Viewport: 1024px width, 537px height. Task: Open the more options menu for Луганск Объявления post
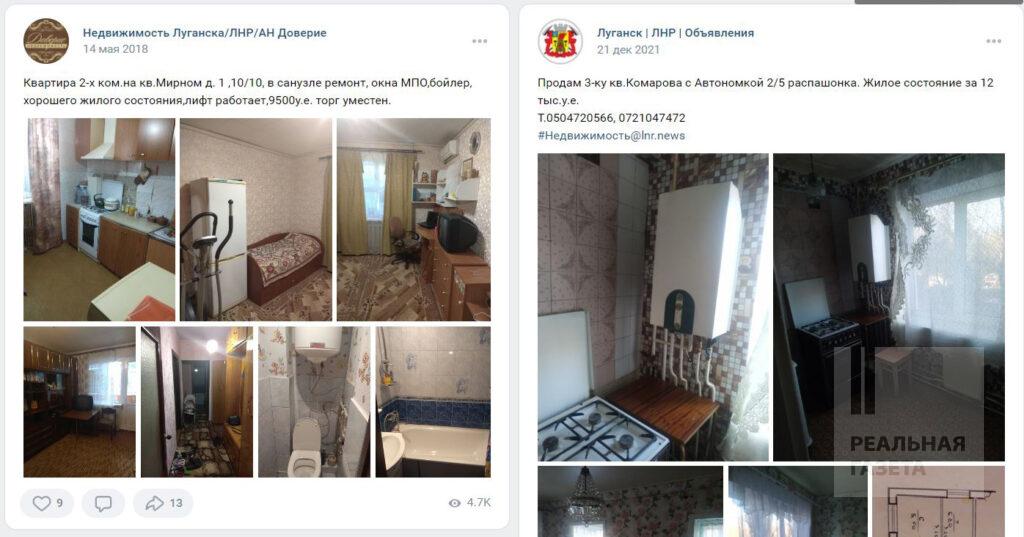[993, 41]
